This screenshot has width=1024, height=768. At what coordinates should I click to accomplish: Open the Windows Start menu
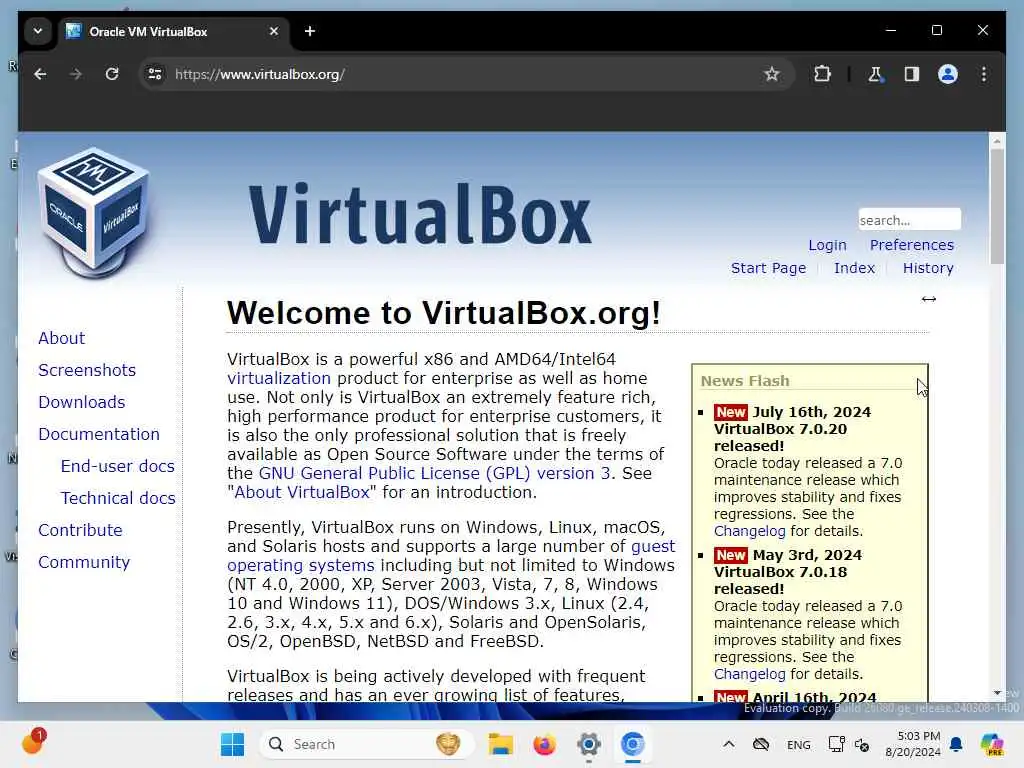coord(232,744)
